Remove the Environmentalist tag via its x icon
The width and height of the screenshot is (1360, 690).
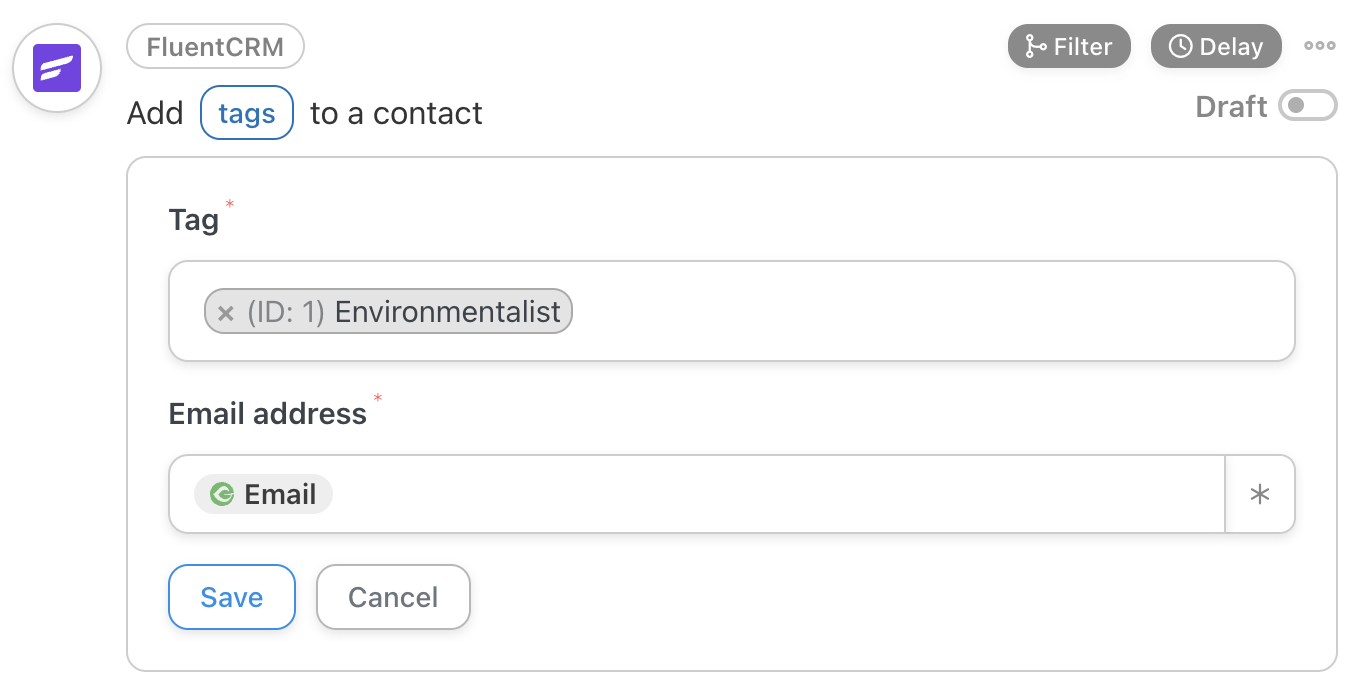coord(225,312)
